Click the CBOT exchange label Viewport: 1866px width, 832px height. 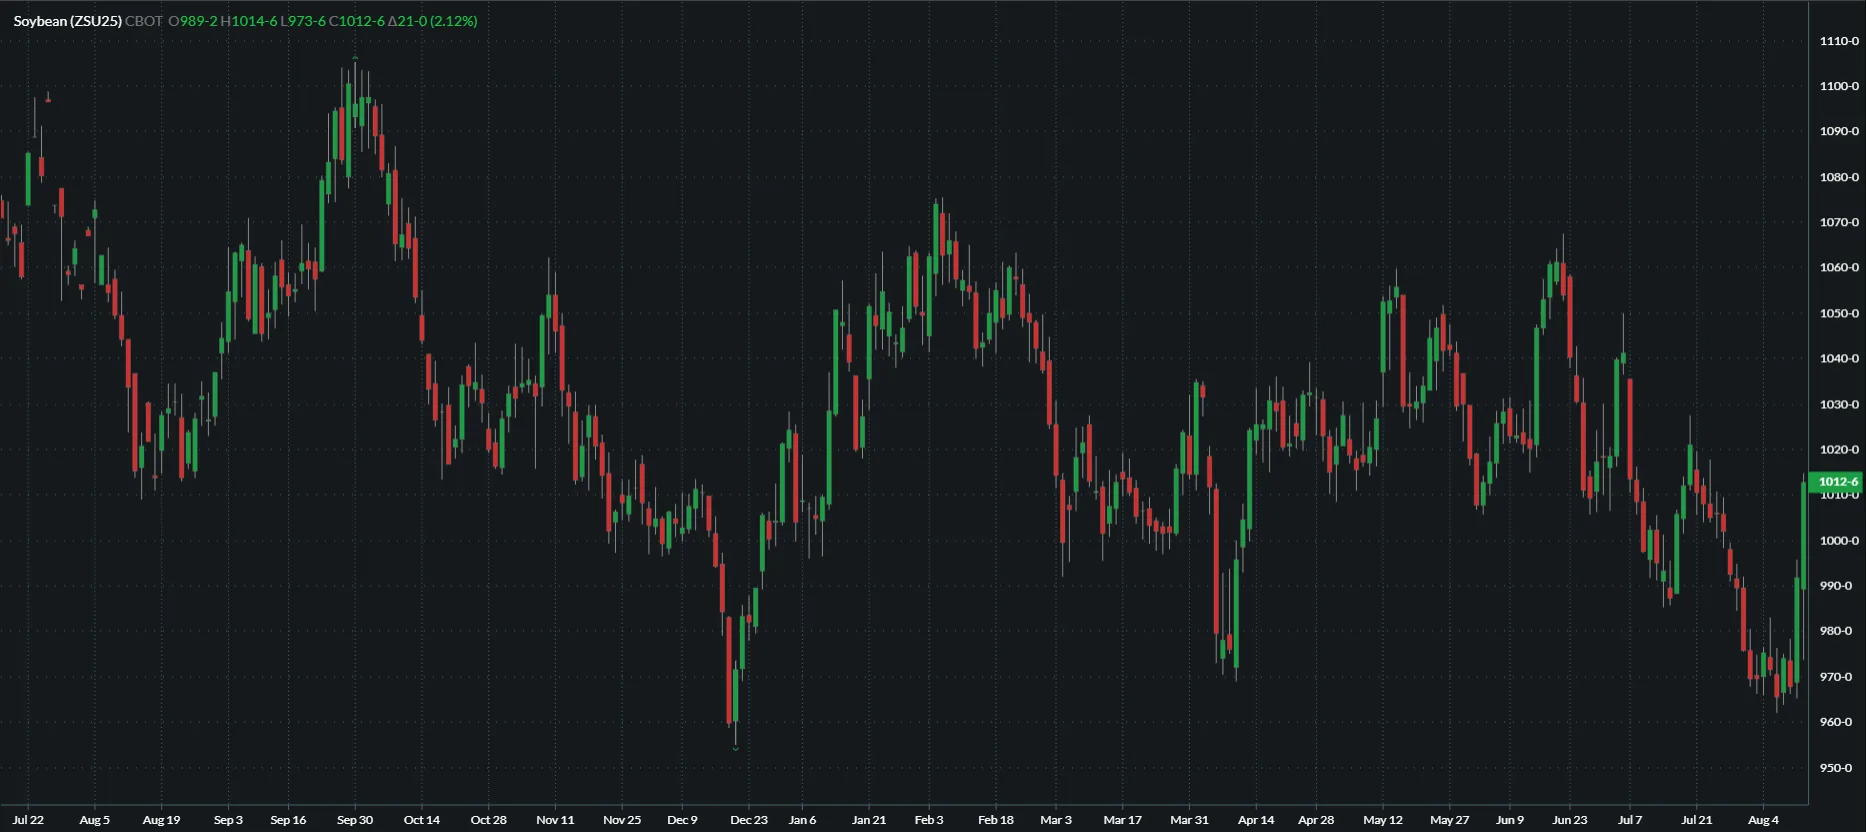[143, 21]
